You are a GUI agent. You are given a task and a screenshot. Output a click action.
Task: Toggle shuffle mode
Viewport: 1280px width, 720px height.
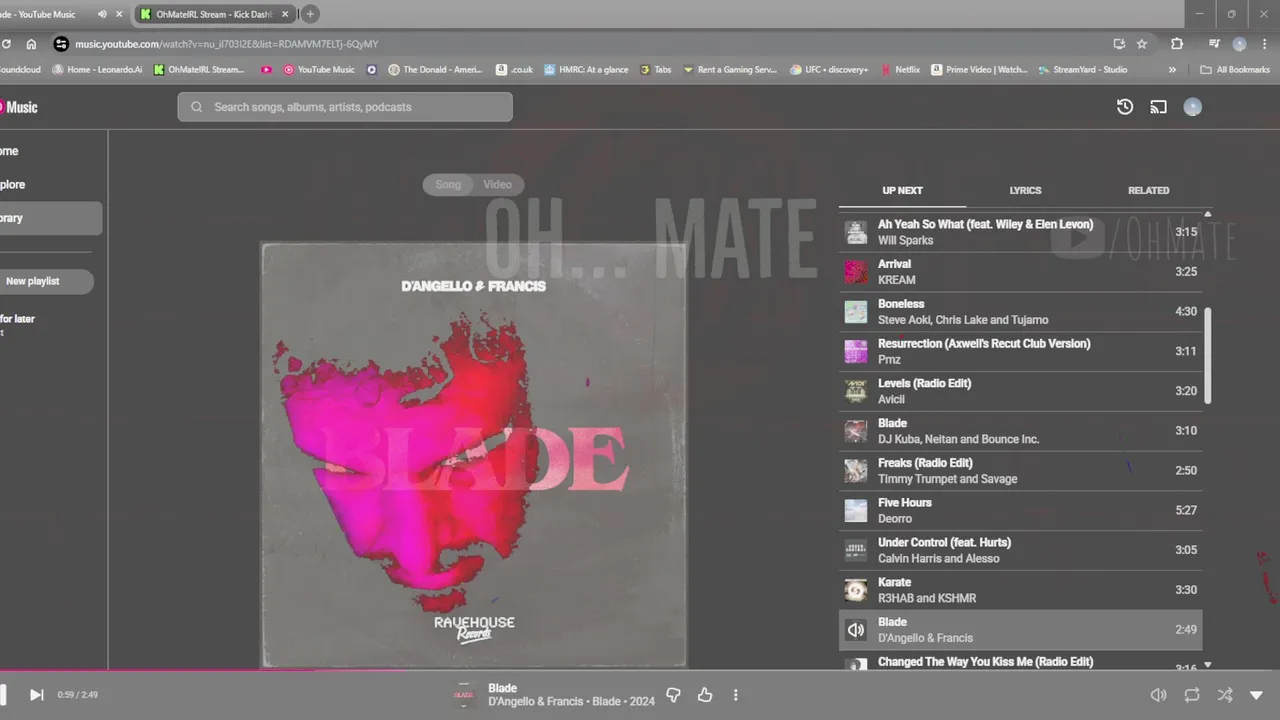click(x=1225, y=695)
